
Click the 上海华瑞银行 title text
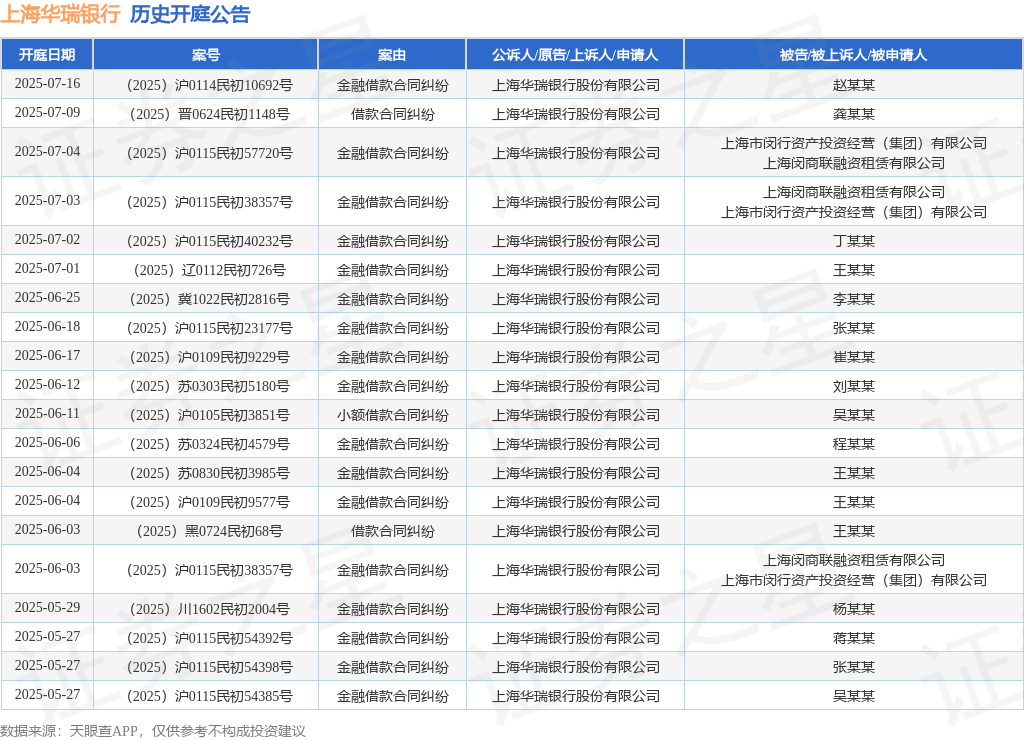click(x=61, y=14)
